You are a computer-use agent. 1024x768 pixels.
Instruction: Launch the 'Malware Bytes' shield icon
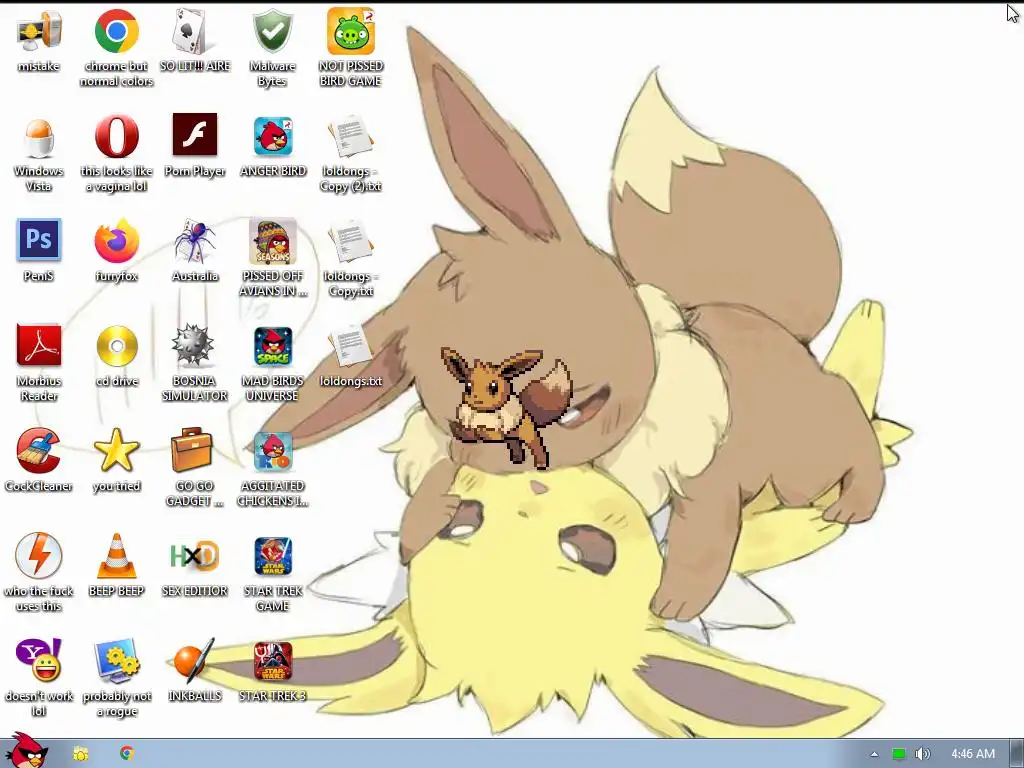click(x=272, y=31)
